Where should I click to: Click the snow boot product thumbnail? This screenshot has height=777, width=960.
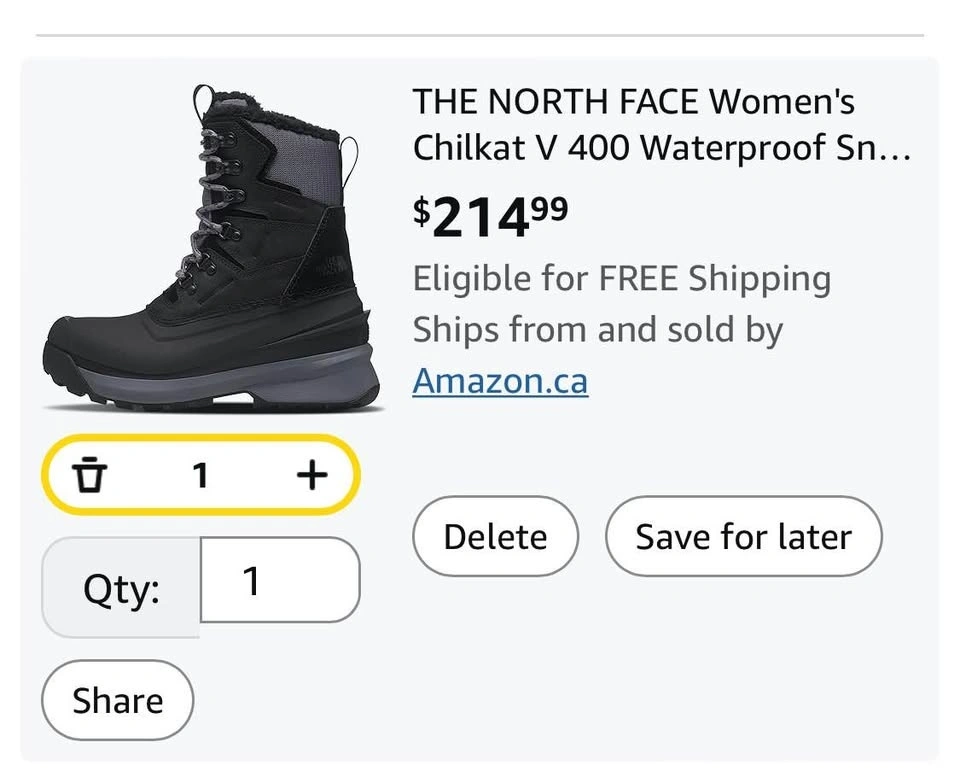point(210,250)
